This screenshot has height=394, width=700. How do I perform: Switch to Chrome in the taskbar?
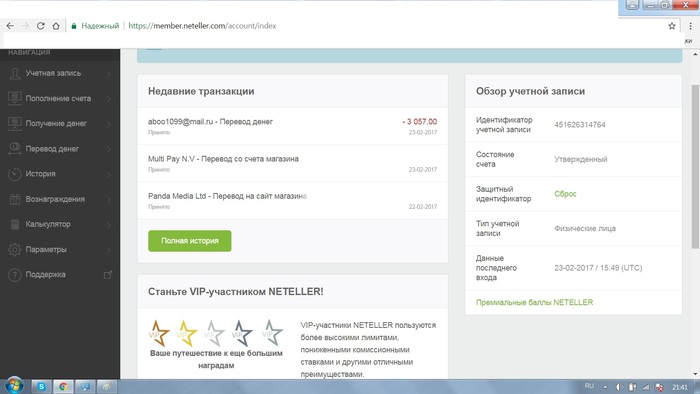tap(63, 386)
